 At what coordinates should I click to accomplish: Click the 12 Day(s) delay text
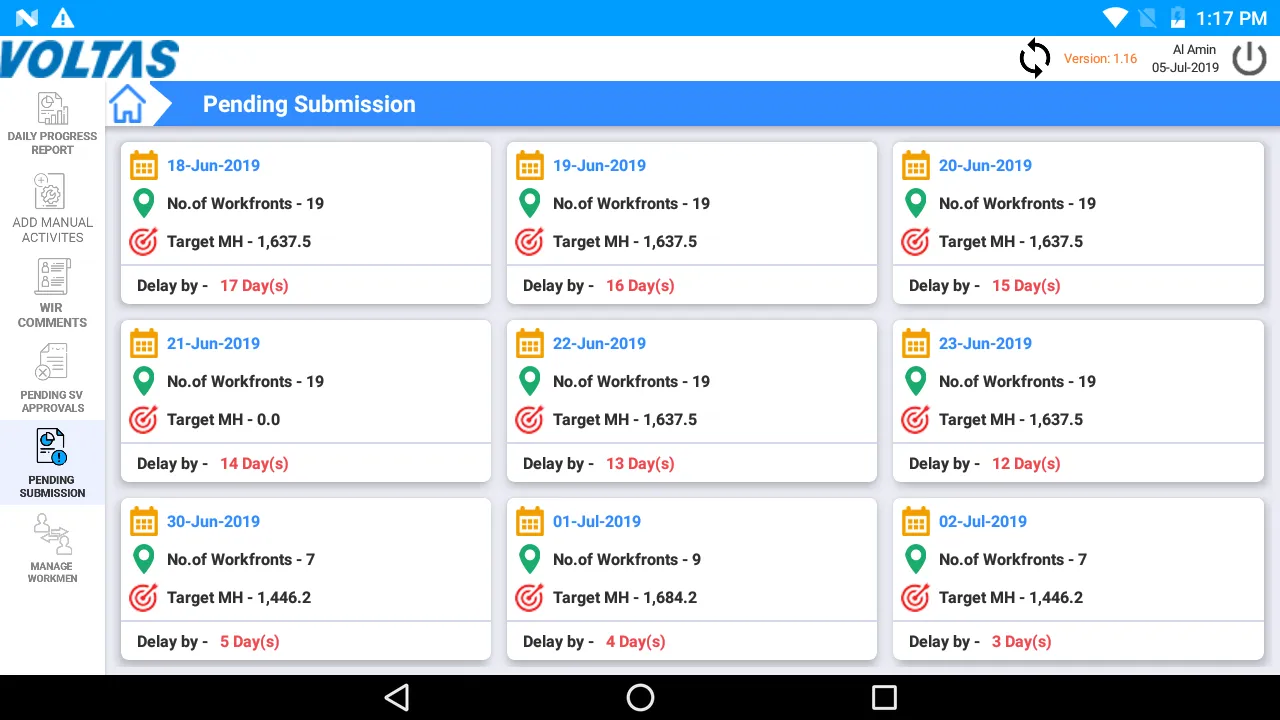tap(1026, 464)
